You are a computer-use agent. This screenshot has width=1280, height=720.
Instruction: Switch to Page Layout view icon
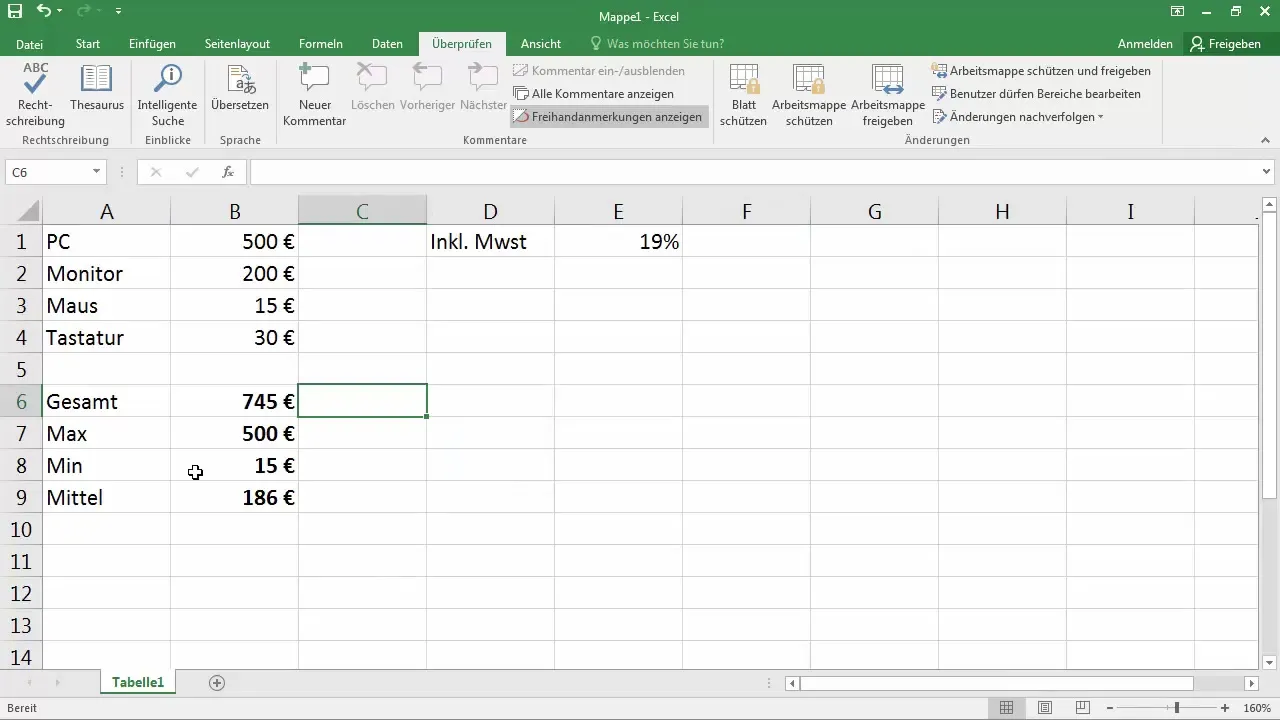tap(1045, 708)
